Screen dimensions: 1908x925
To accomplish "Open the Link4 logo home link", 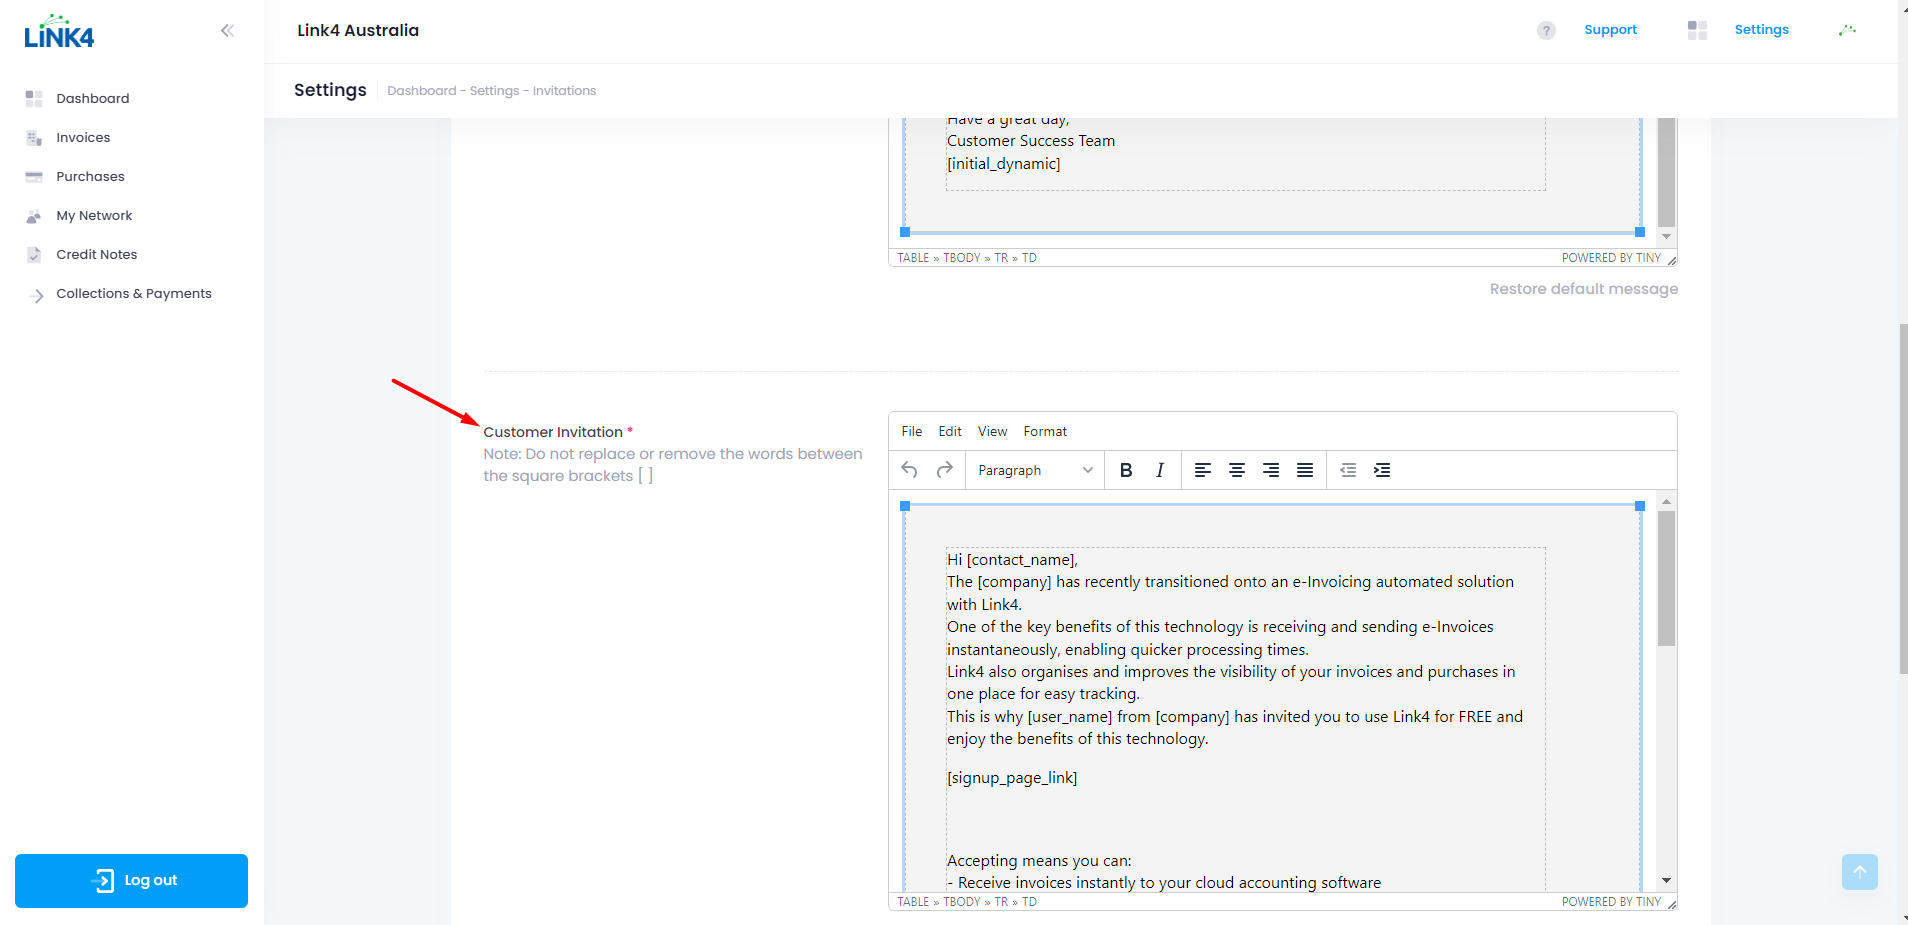I will click(x=59, y=32).
